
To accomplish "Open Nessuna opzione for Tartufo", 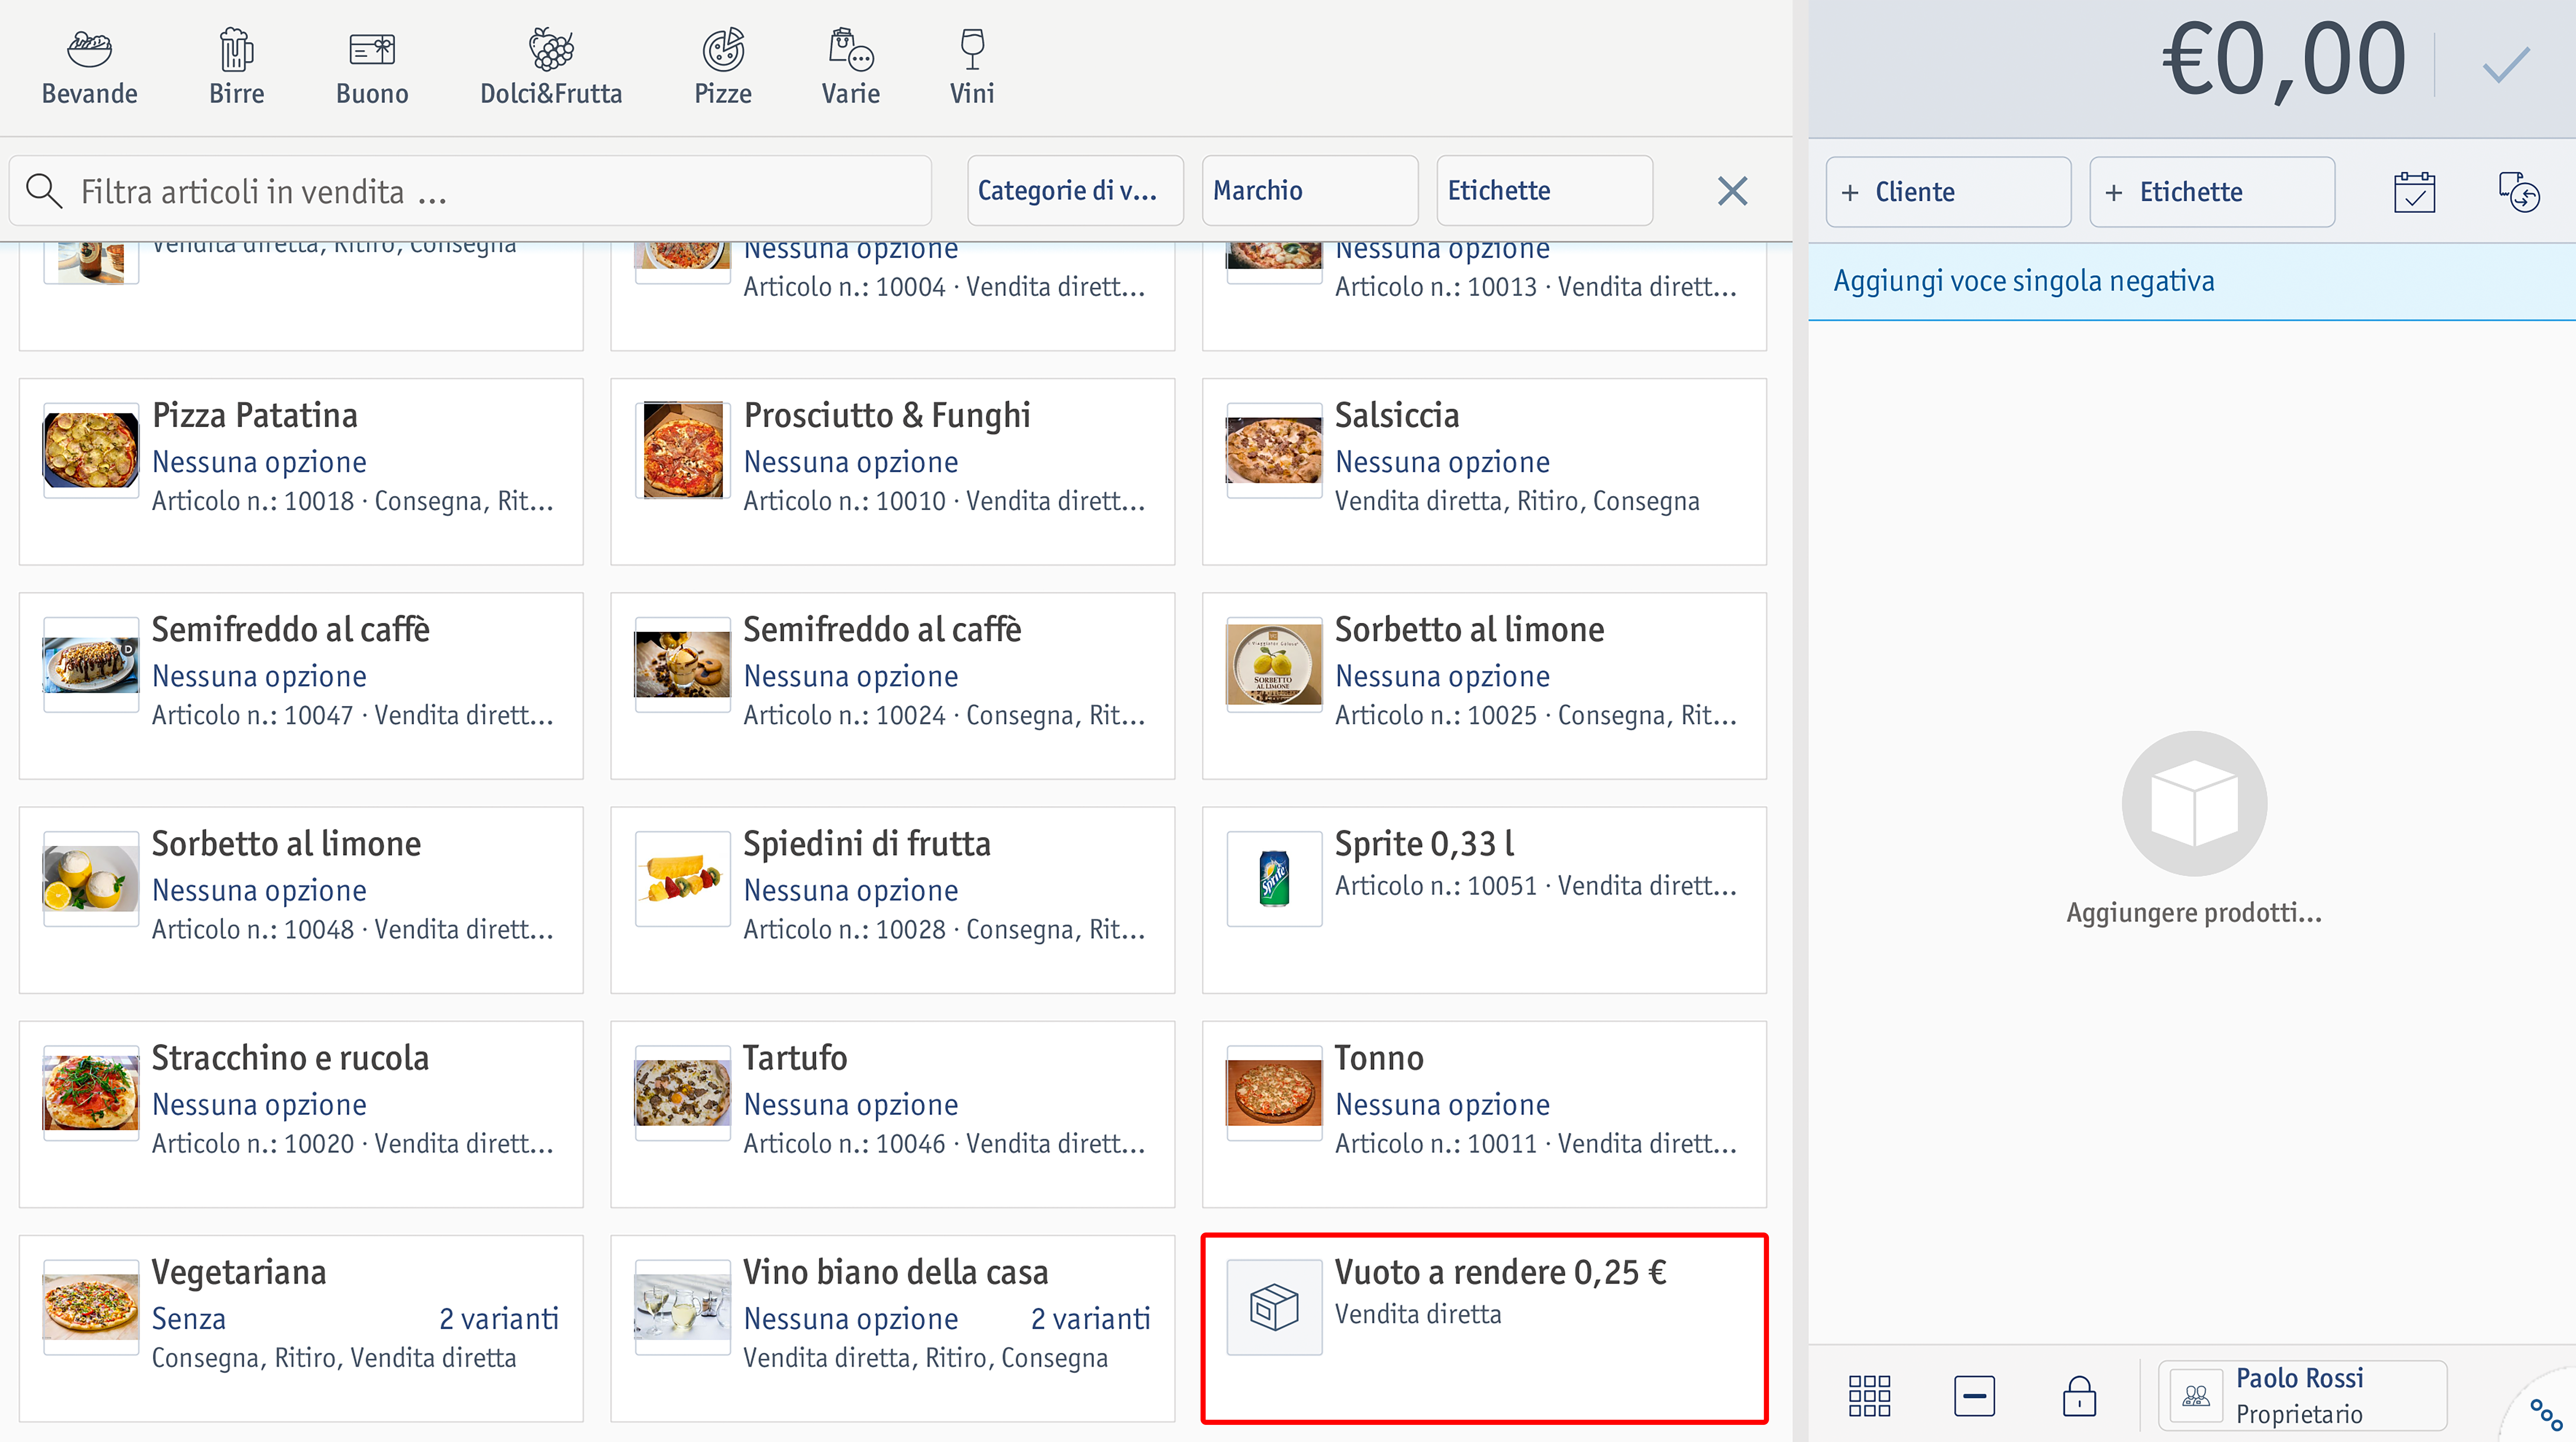I will [851, 1104].
